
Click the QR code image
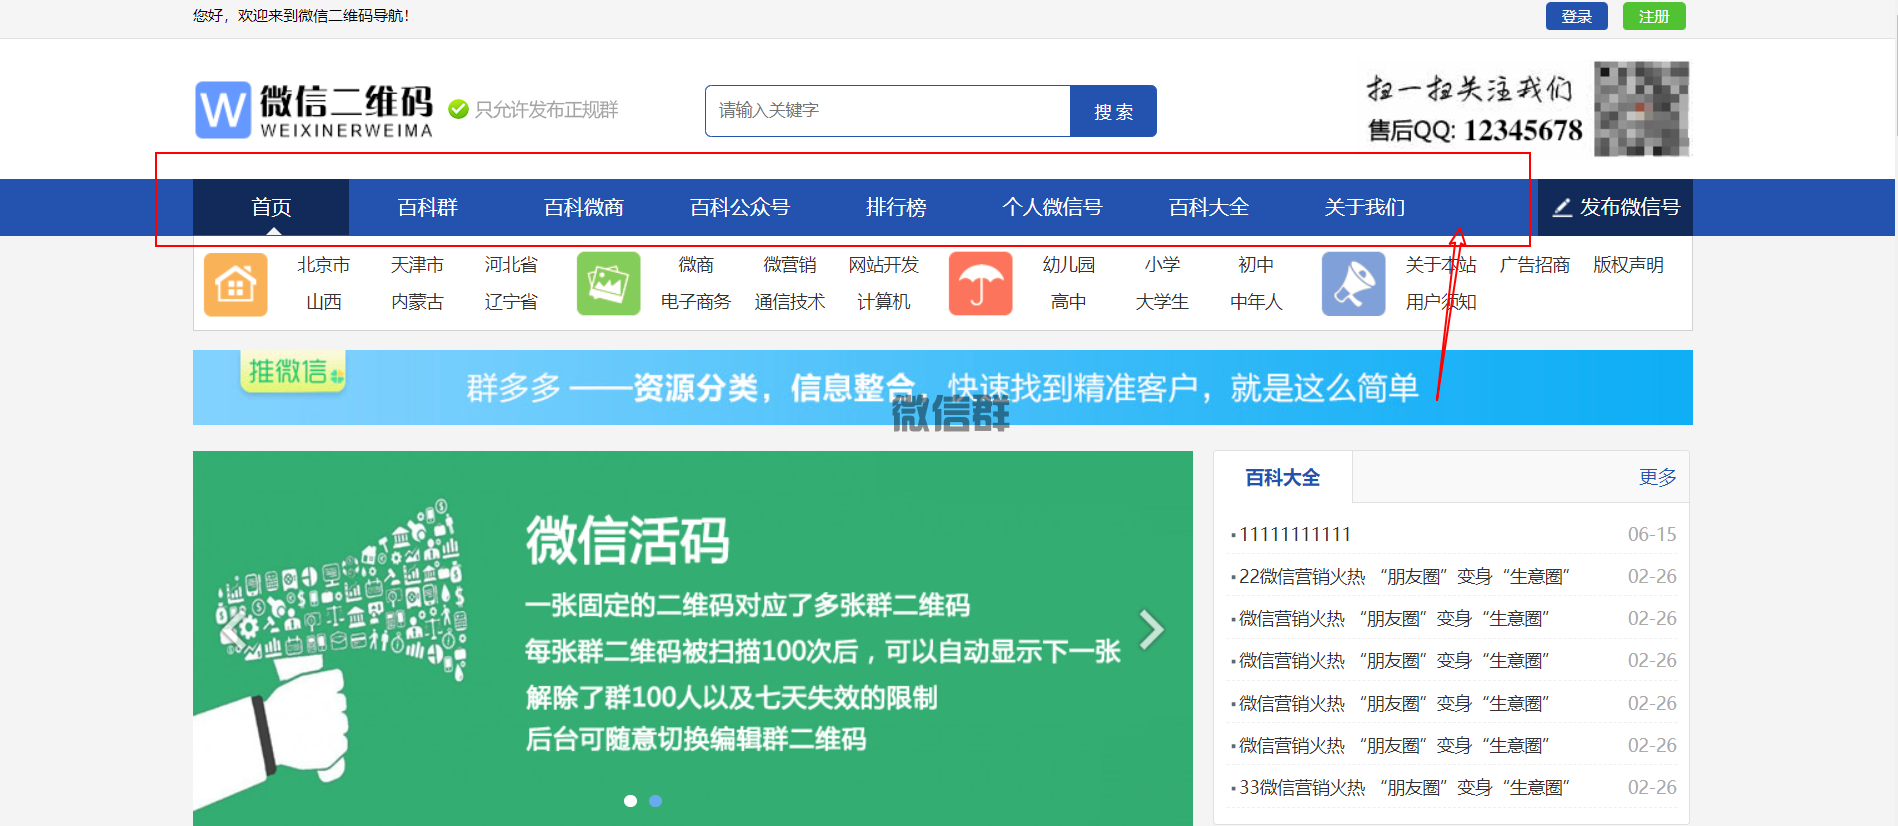[1641, 109]
